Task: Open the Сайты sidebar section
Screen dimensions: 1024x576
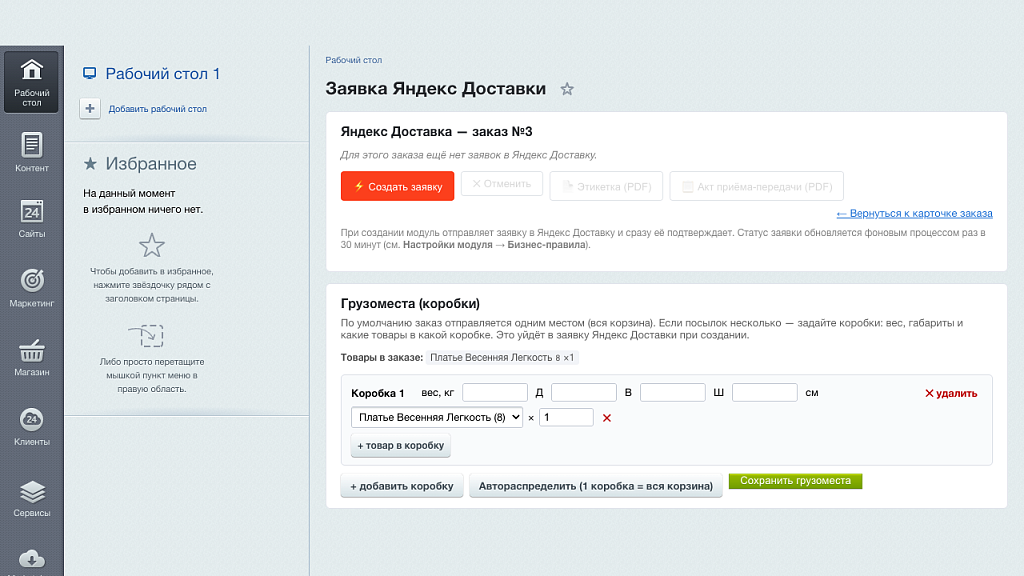Action: (31, 218)
